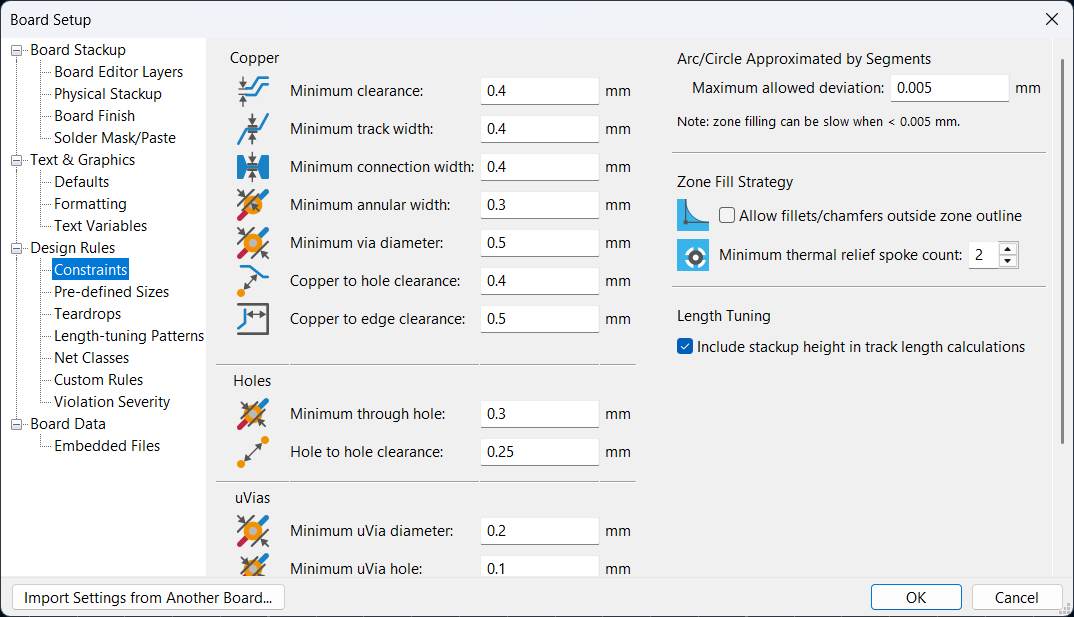This screenshot has height=617, width=1074.
Task: Click the hole to hole clearance icon
Action: [x=253, y=452]
